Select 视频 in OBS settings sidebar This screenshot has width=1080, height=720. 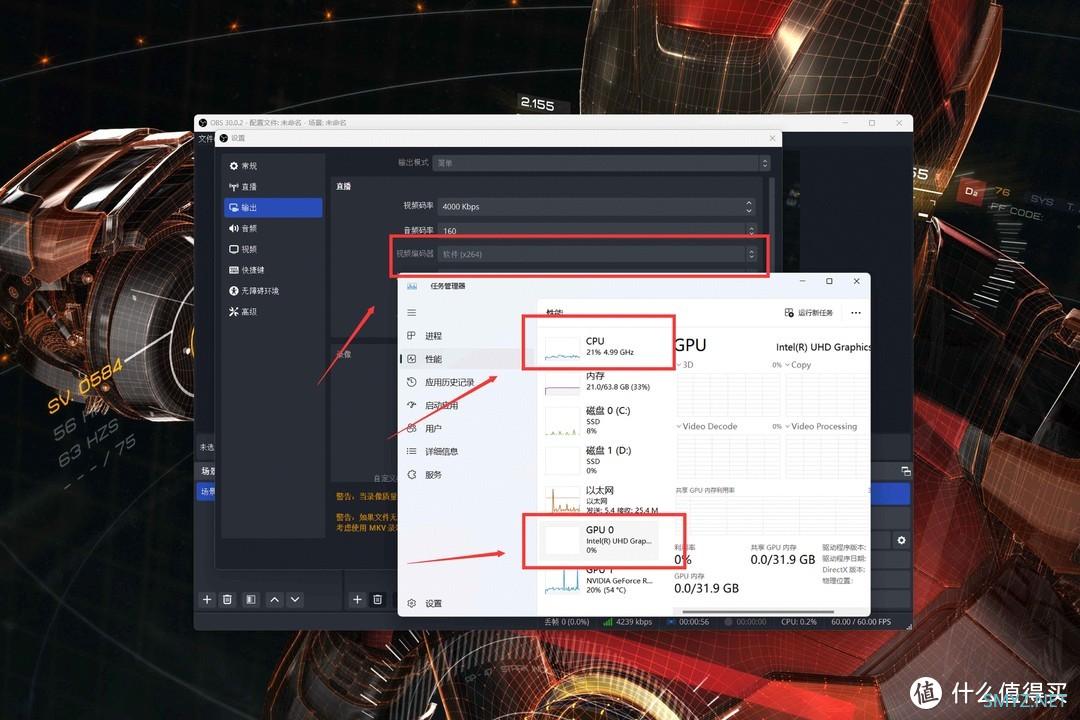coord(273,249)
